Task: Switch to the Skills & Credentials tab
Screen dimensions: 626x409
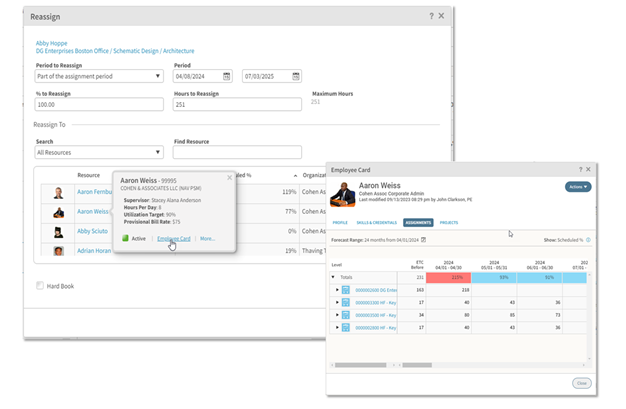Action: 377,222
